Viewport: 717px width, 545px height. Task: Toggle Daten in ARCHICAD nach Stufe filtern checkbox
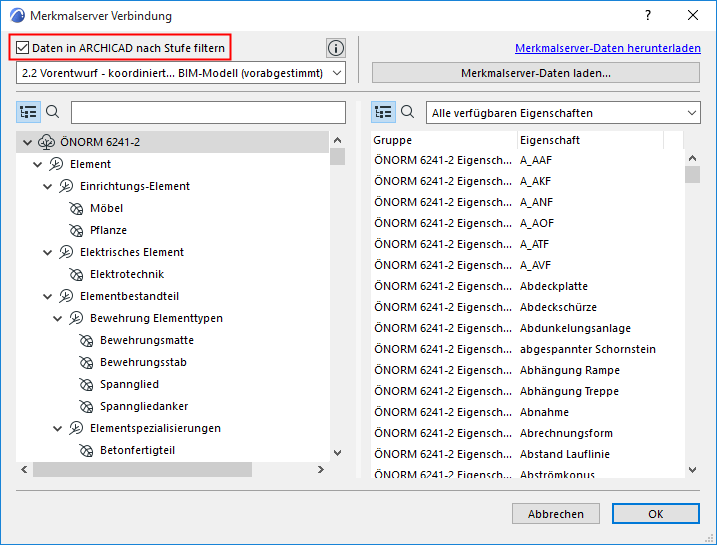click(x=22, y=48)
